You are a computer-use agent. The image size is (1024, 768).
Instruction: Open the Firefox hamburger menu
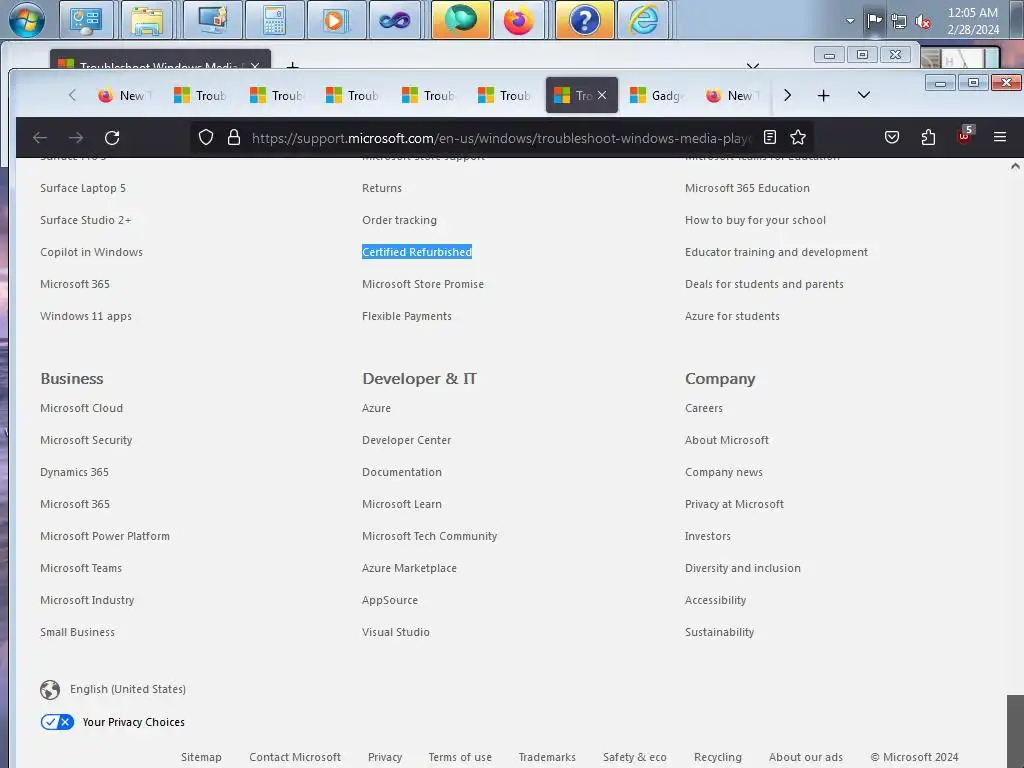coord(1000,137)
